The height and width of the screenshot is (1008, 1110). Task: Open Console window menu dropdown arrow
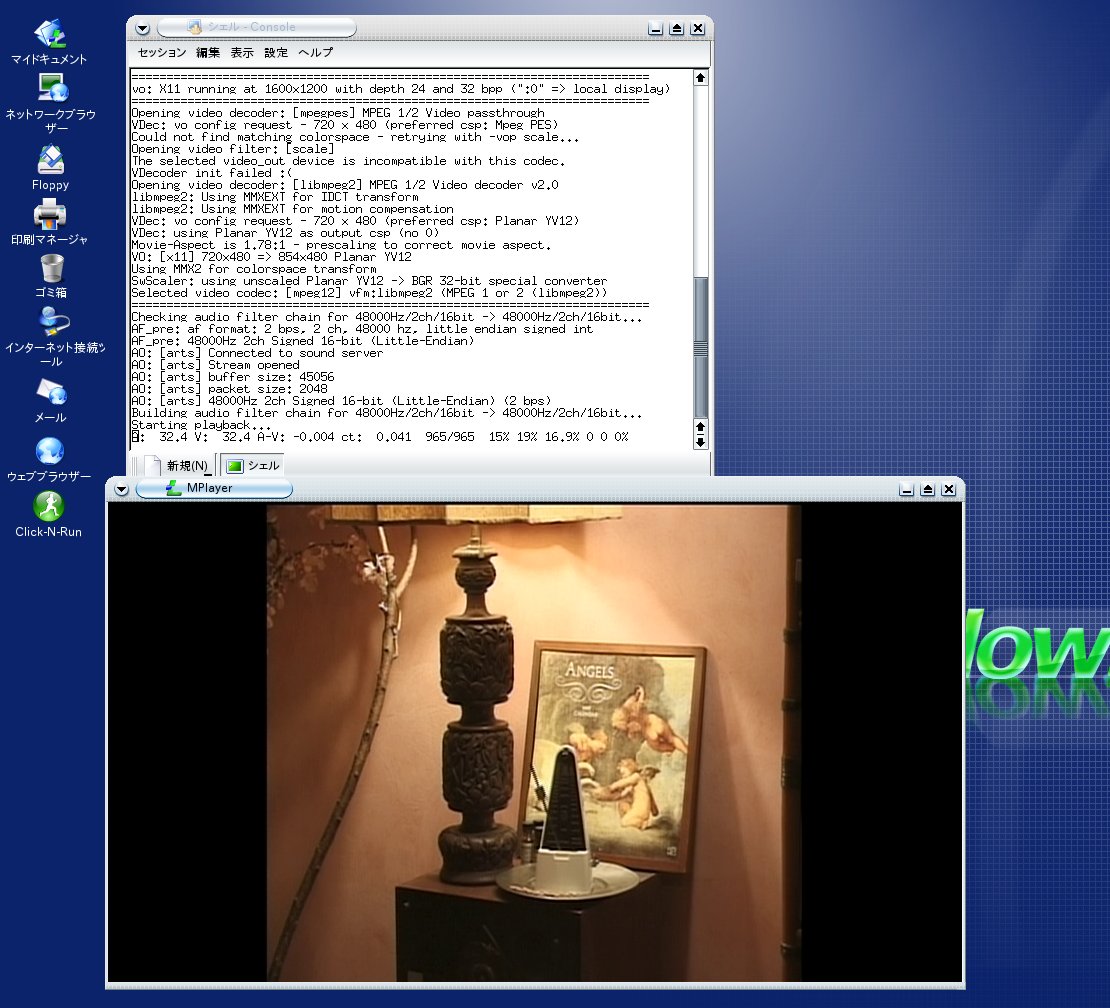[142, 28]
